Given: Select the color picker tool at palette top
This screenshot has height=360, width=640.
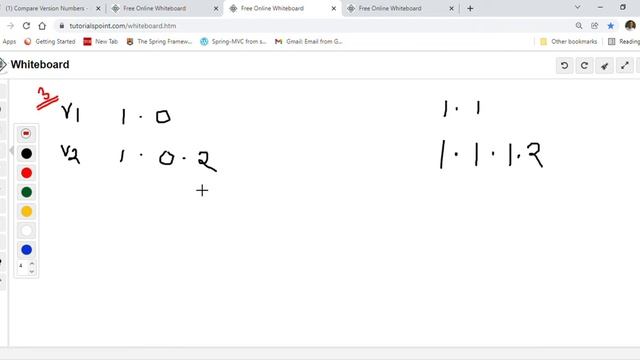Looking at the screenshot, I should 26,133.
